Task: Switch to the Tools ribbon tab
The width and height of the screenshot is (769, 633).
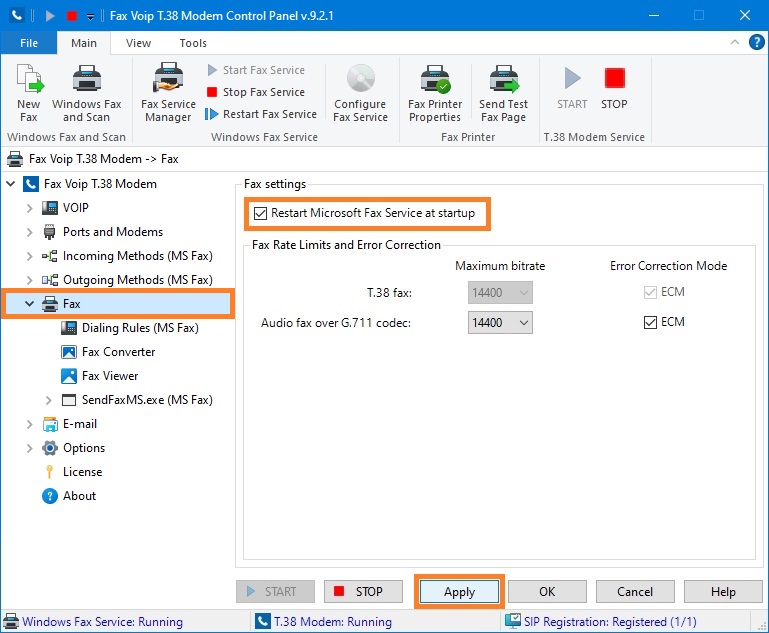Action: point(193,43)
